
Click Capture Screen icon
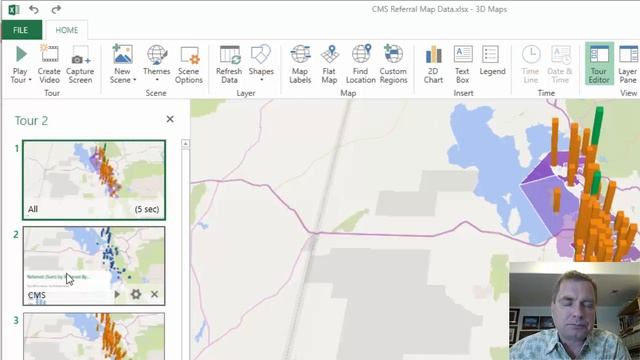coord(80,64)
